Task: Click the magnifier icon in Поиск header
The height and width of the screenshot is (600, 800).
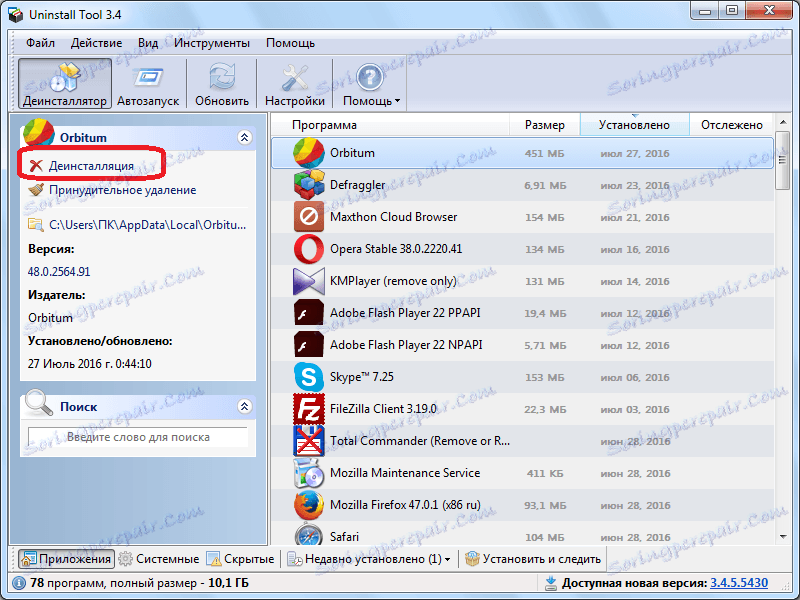Action: click(x=38, y=402)
